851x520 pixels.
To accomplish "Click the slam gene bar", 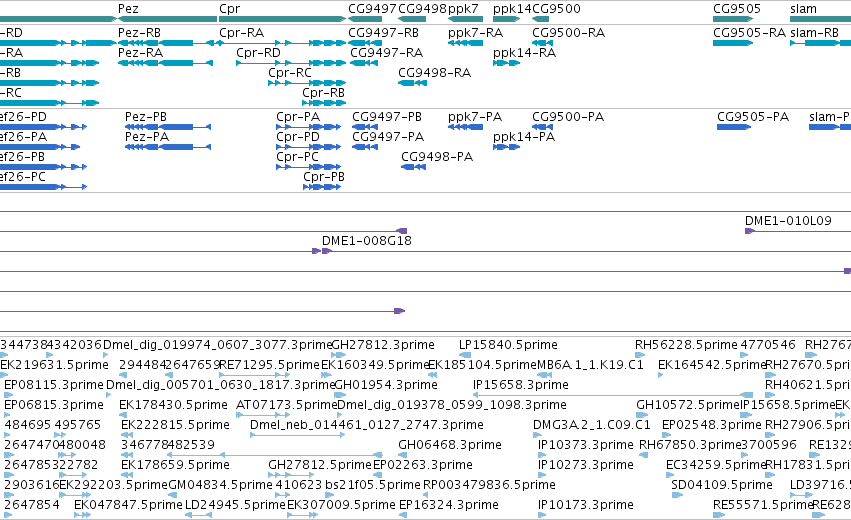I will pyautogui.click(x=821, y=19).
